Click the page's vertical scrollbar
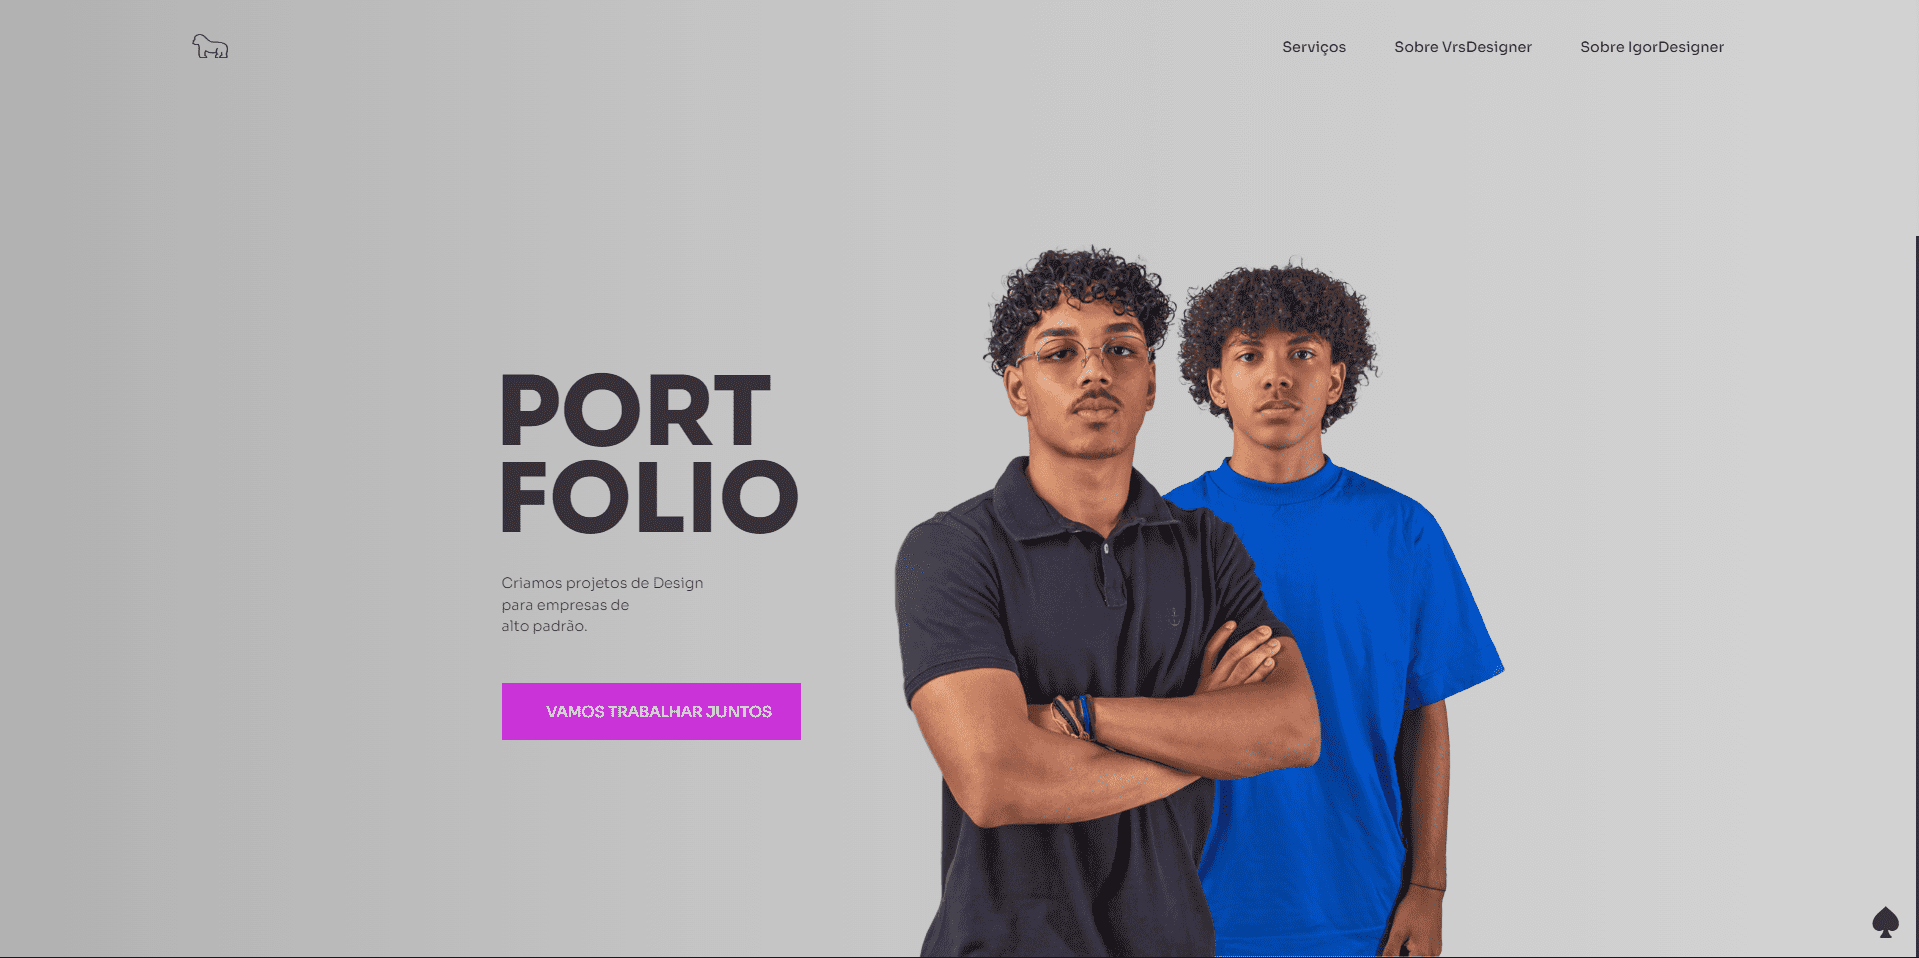 1916,596
